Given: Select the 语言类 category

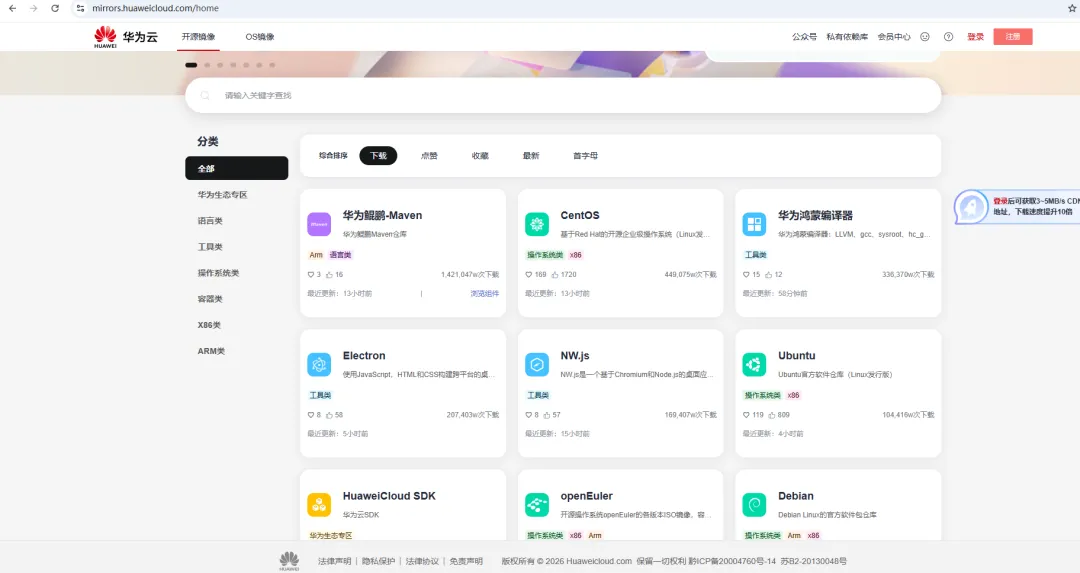Looking at the screenshot, I should click(210, 221).
